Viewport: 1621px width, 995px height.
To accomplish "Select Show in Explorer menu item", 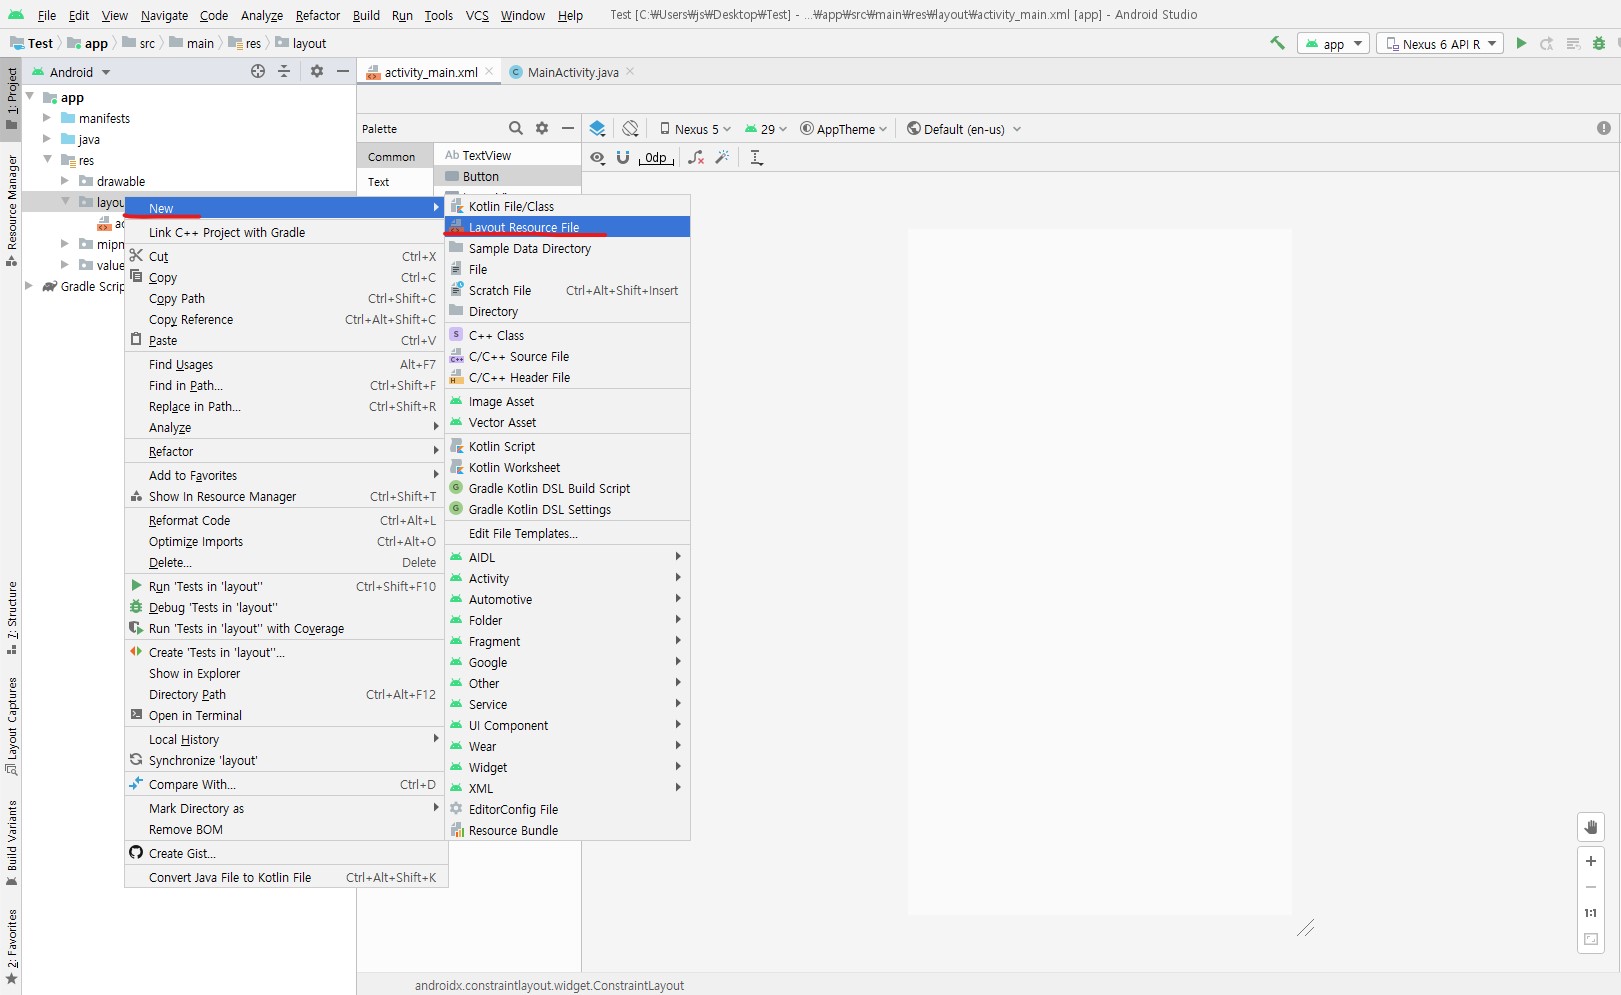I will pyautogui.click(x=286, y=673).
